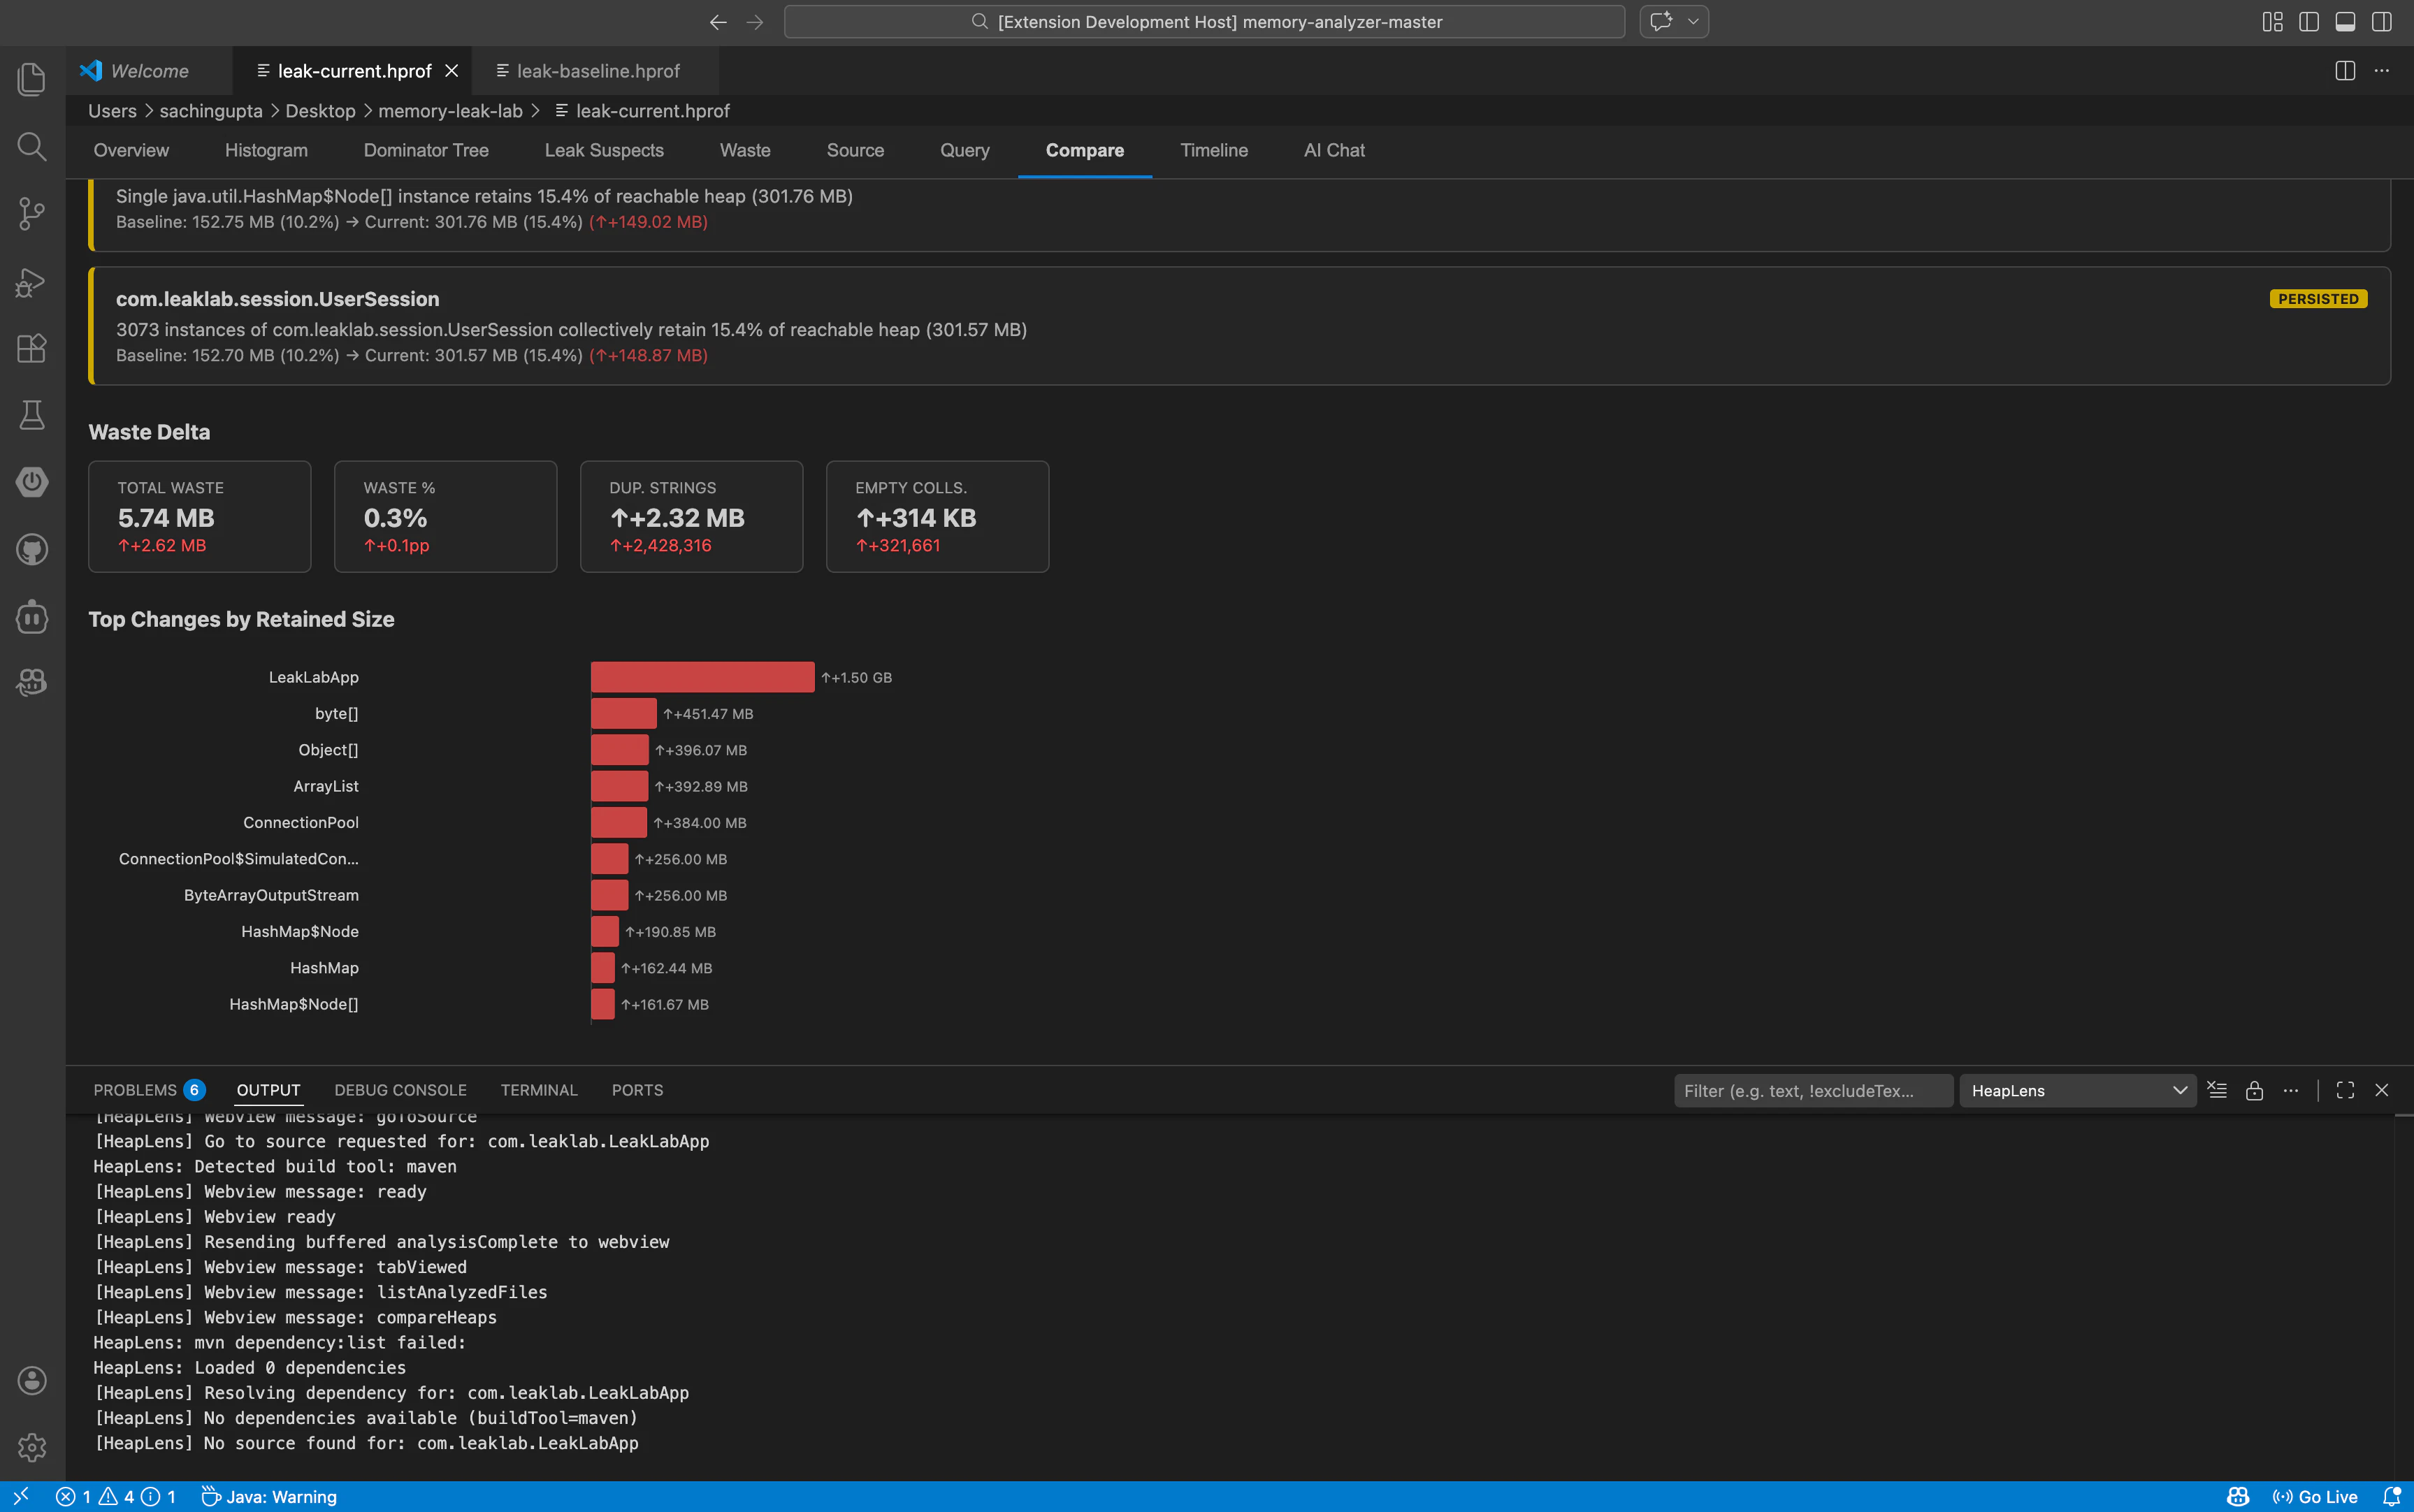Open the Testing beaker view
This screenshot has width=2414, height=1512.
click(x=31, y=415)
